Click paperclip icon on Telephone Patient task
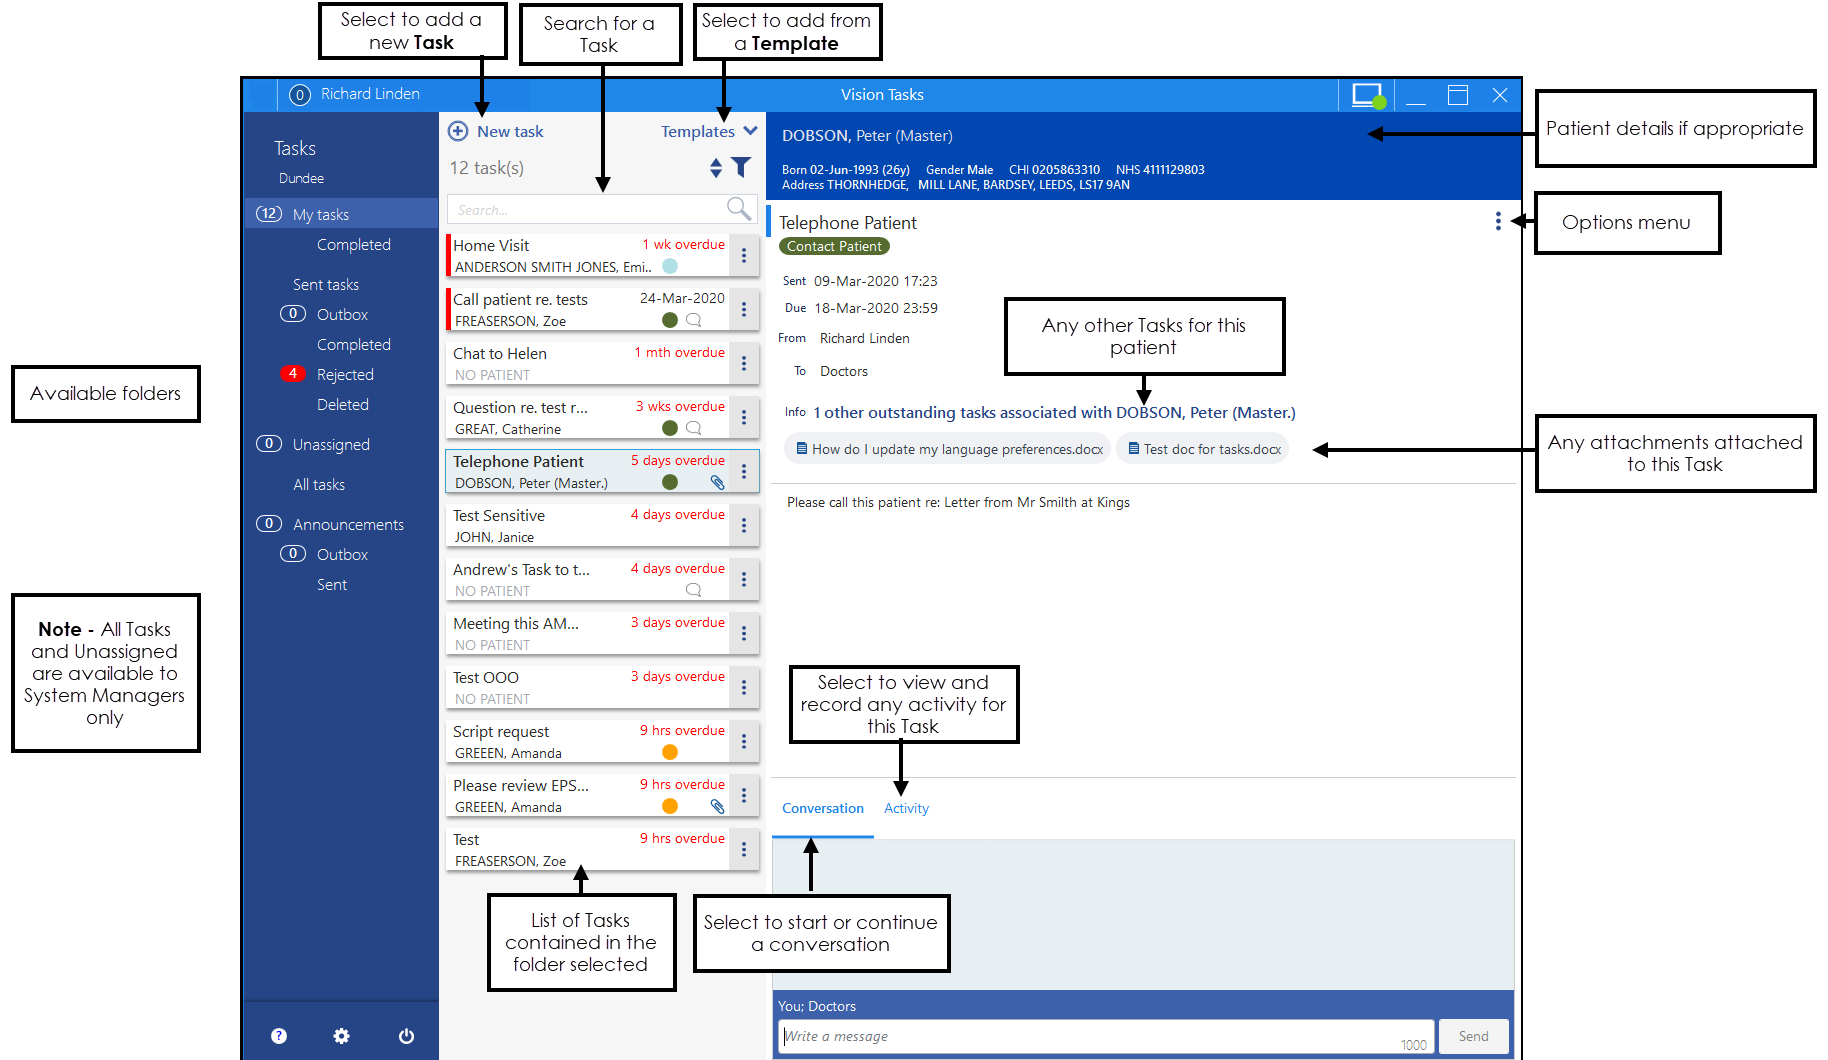Viewport: 1828px width, 1060px height. click(717, 483)
